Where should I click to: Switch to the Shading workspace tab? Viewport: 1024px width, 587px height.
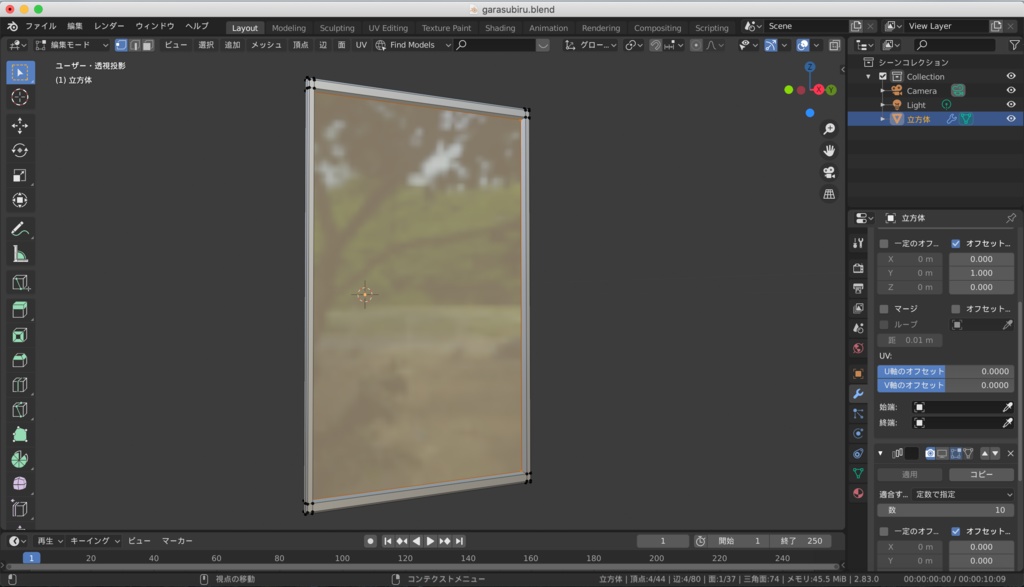tap(500, 27)
